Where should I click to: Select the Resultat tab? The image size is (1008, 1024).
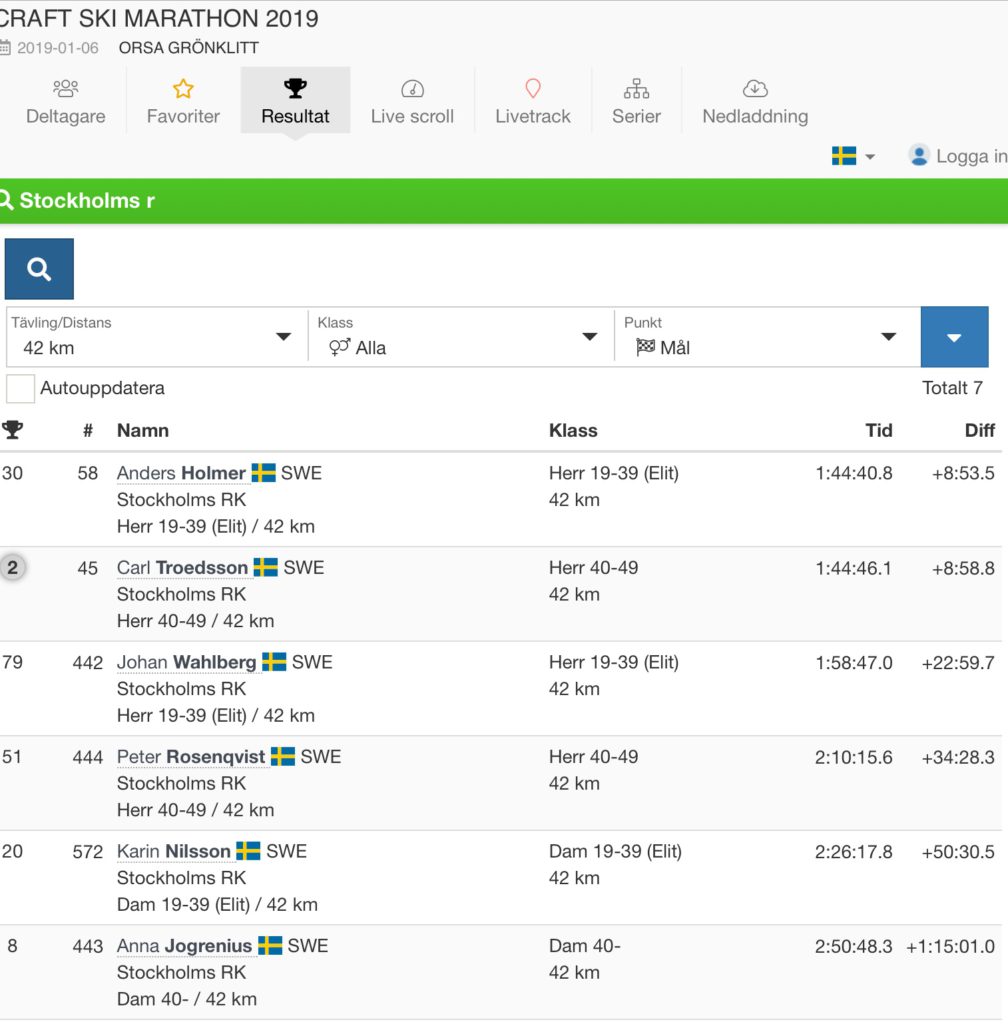click(295, 101)
